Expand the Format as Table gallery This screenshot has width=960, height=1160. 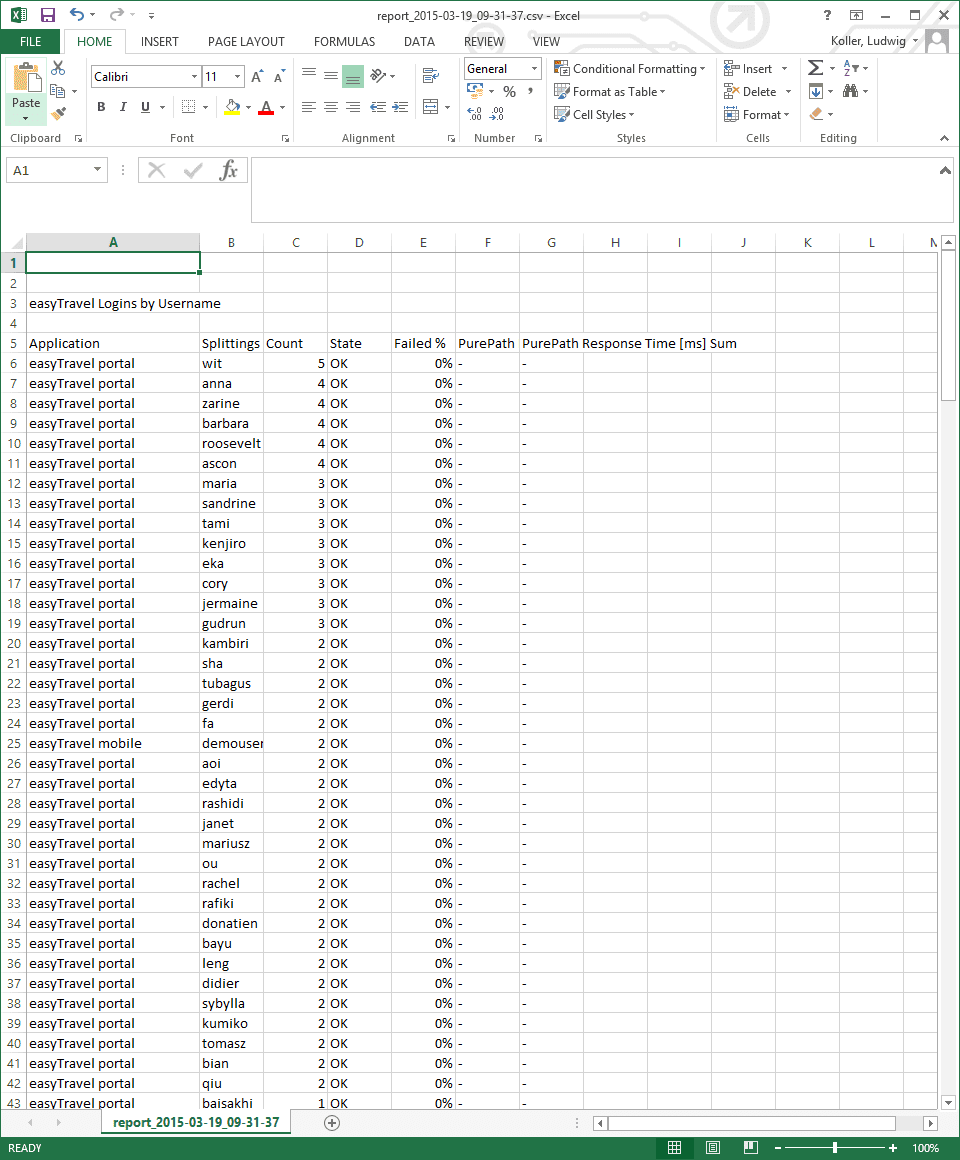pos(610,92)
